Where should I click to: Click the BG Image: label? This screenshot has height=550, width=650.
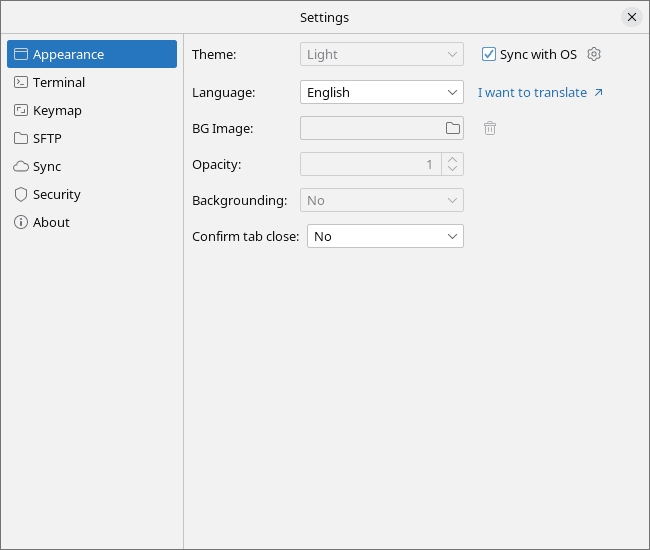click(223, 128)
